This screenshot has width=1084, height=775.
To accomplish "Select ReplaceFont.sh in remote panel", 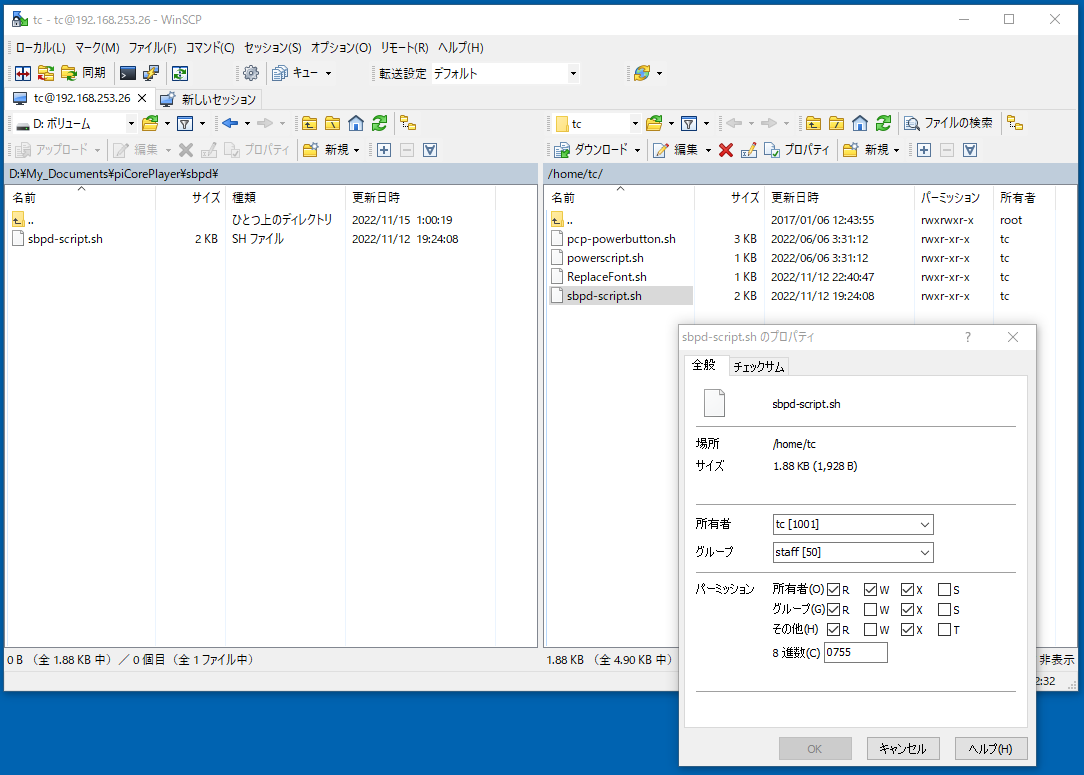I will (x=606, y=277).
